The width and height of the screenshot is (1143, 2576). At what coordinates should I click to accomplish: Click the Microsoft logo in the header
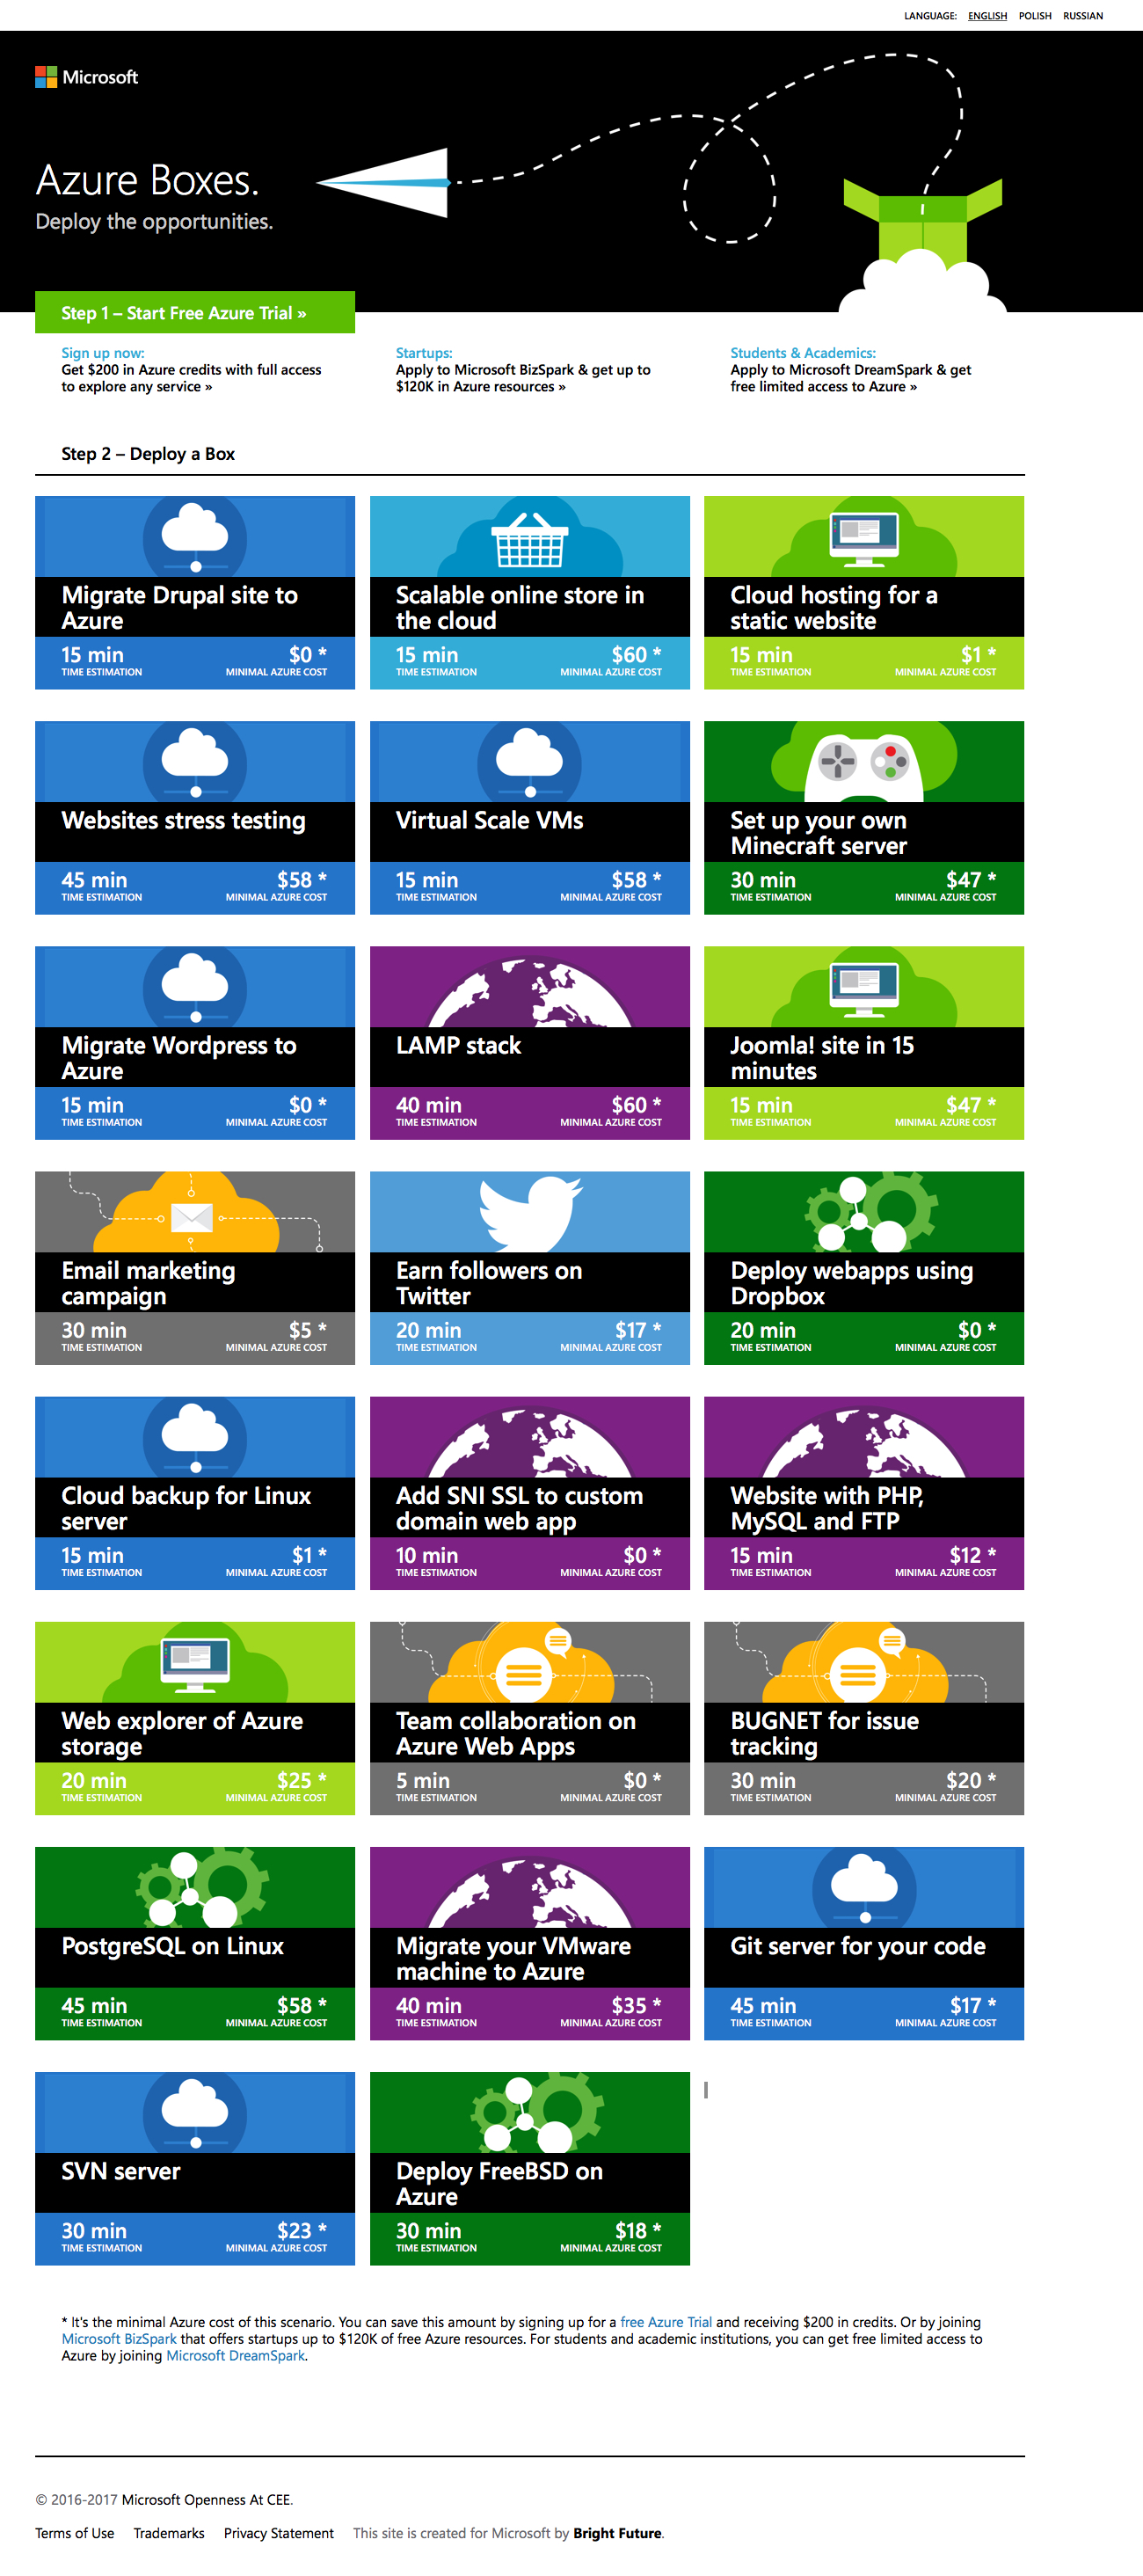point(87,77)
